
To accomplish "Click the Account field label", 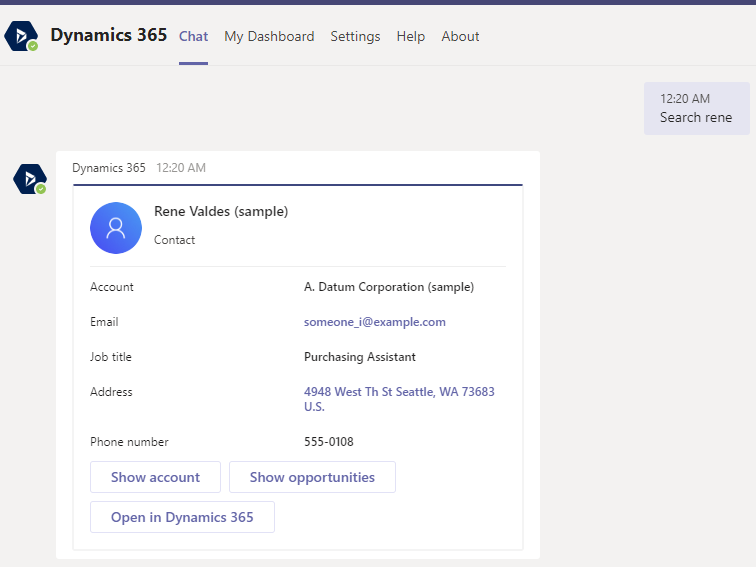I will (112, 287).
